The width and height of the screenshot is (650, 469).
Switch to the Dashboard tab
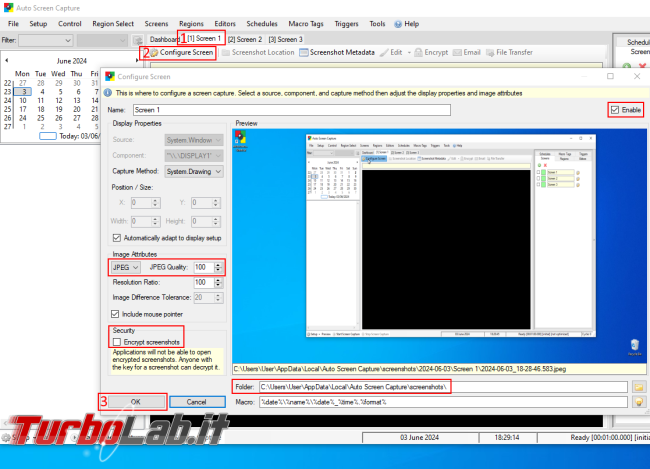(164, 39)
